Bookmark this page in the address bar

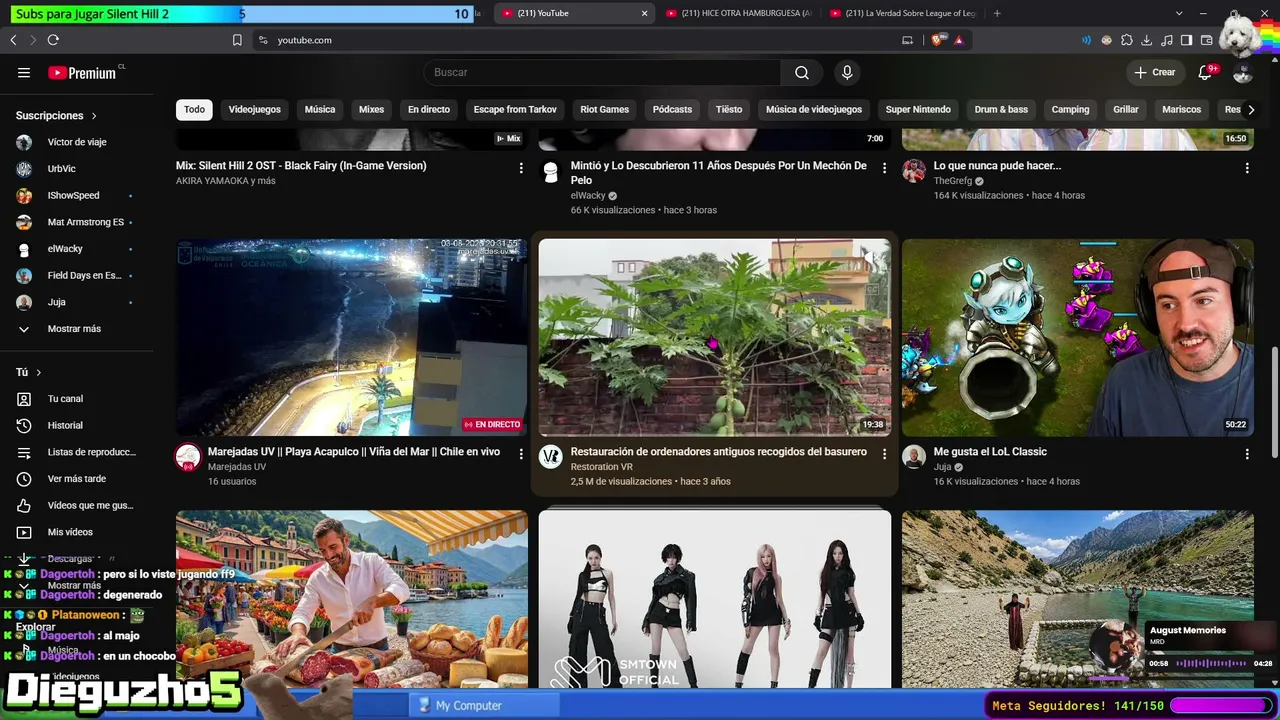click(237, 40)
